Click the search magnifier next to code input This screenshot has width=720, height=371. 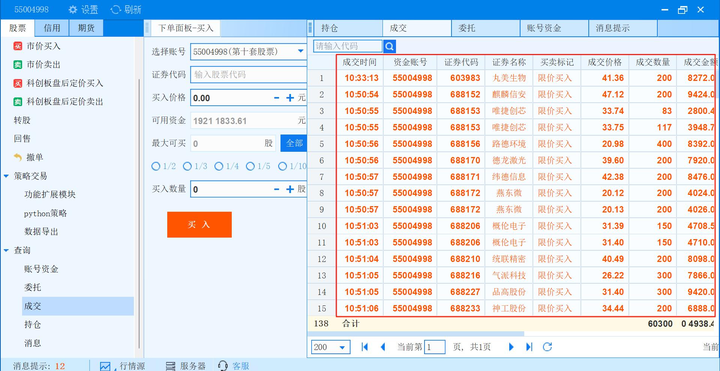click(390, 46)
